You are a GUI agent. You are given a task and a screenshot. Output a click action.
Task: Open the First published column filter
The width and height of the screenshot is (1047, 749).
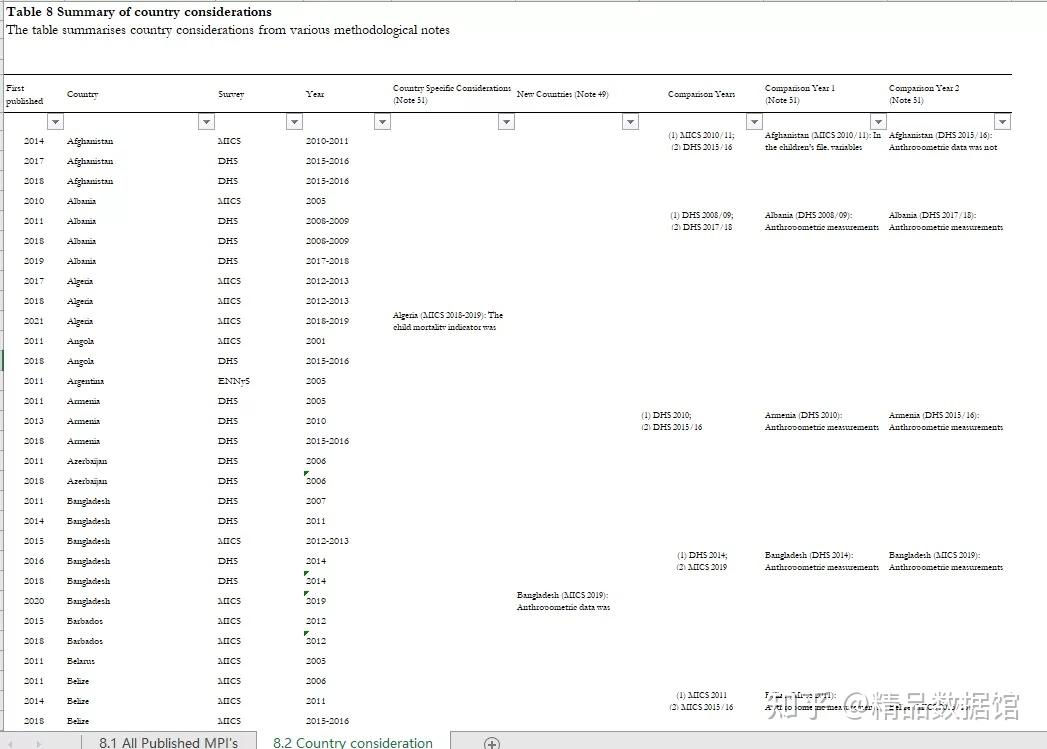coord(55,121)
